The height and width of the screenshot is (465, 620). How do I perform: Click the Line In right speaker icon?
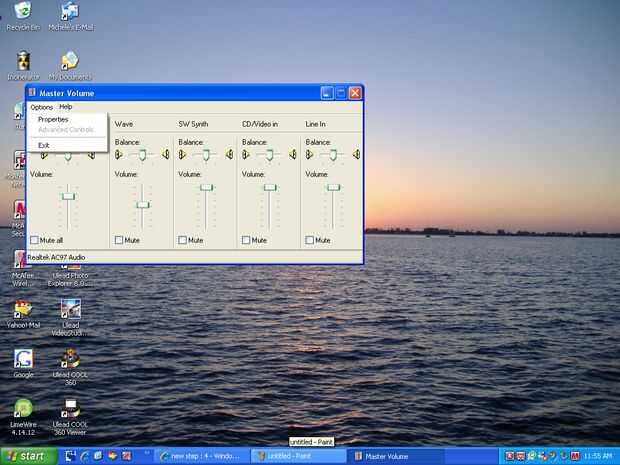(356, 154)
